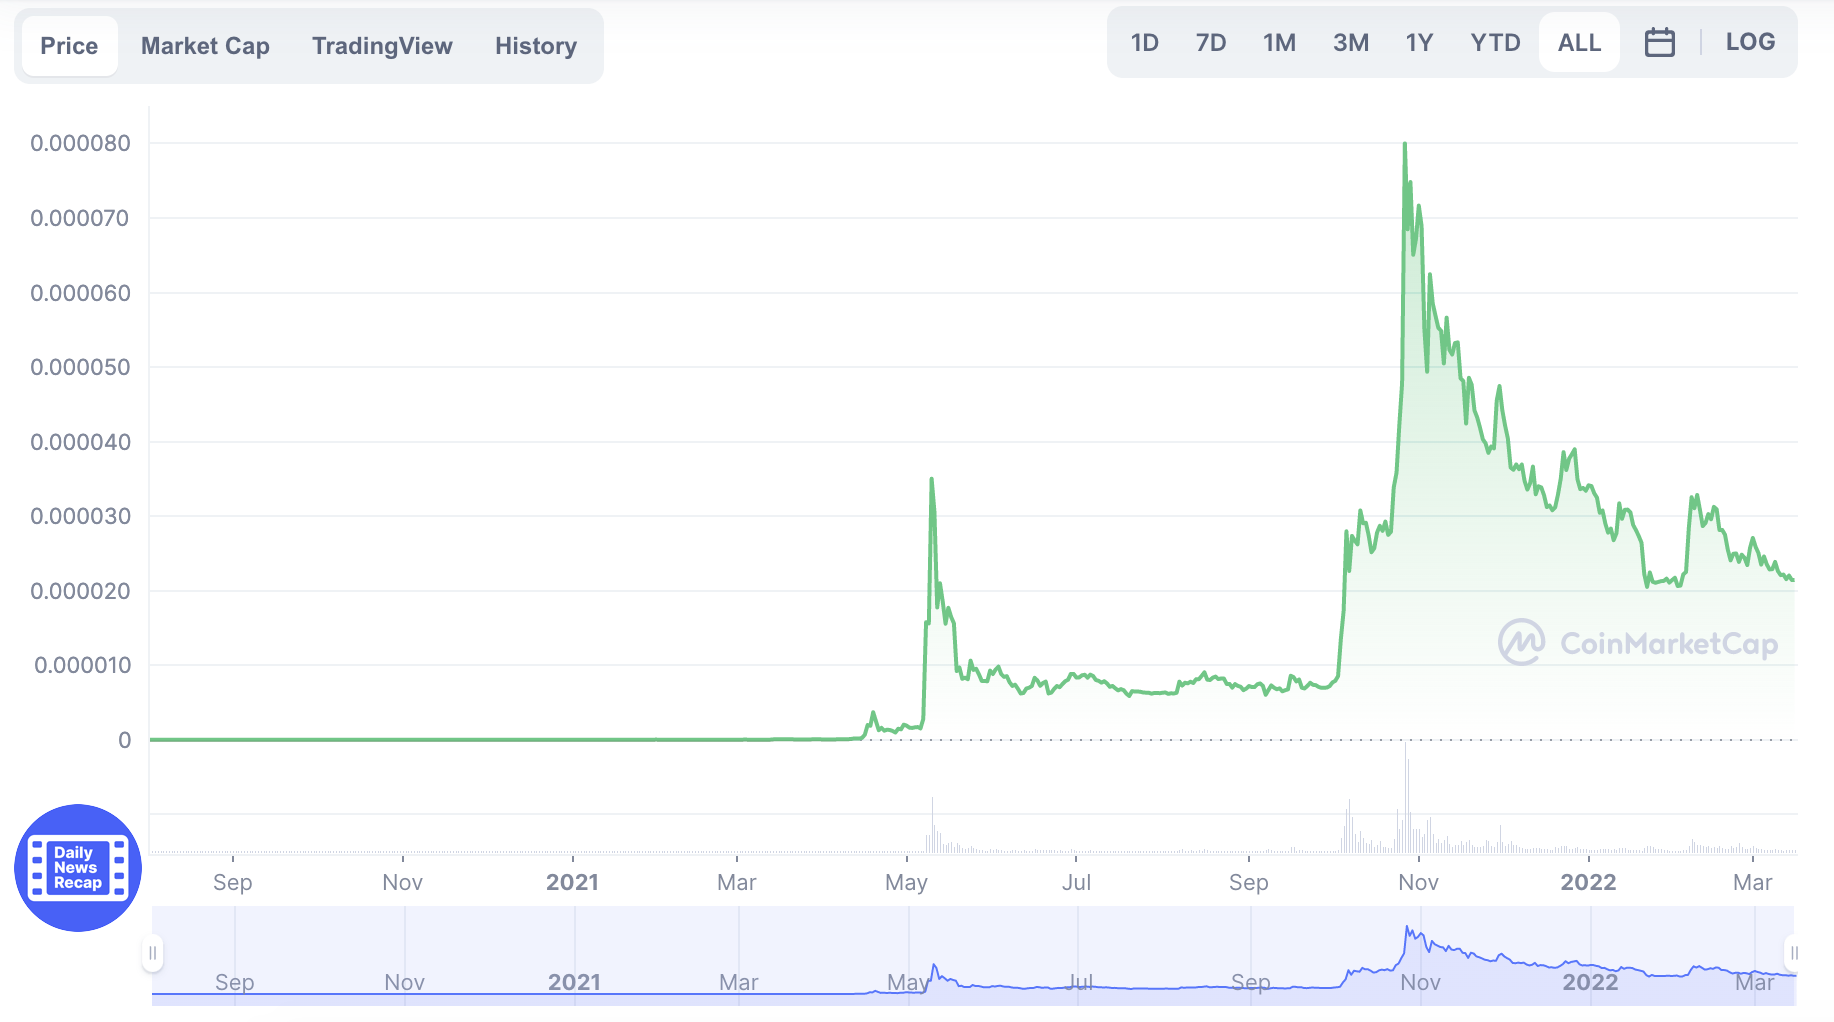Click the 2021 label on main x-axis
Screen dimensions: 1834x1022
pos(572,882)
